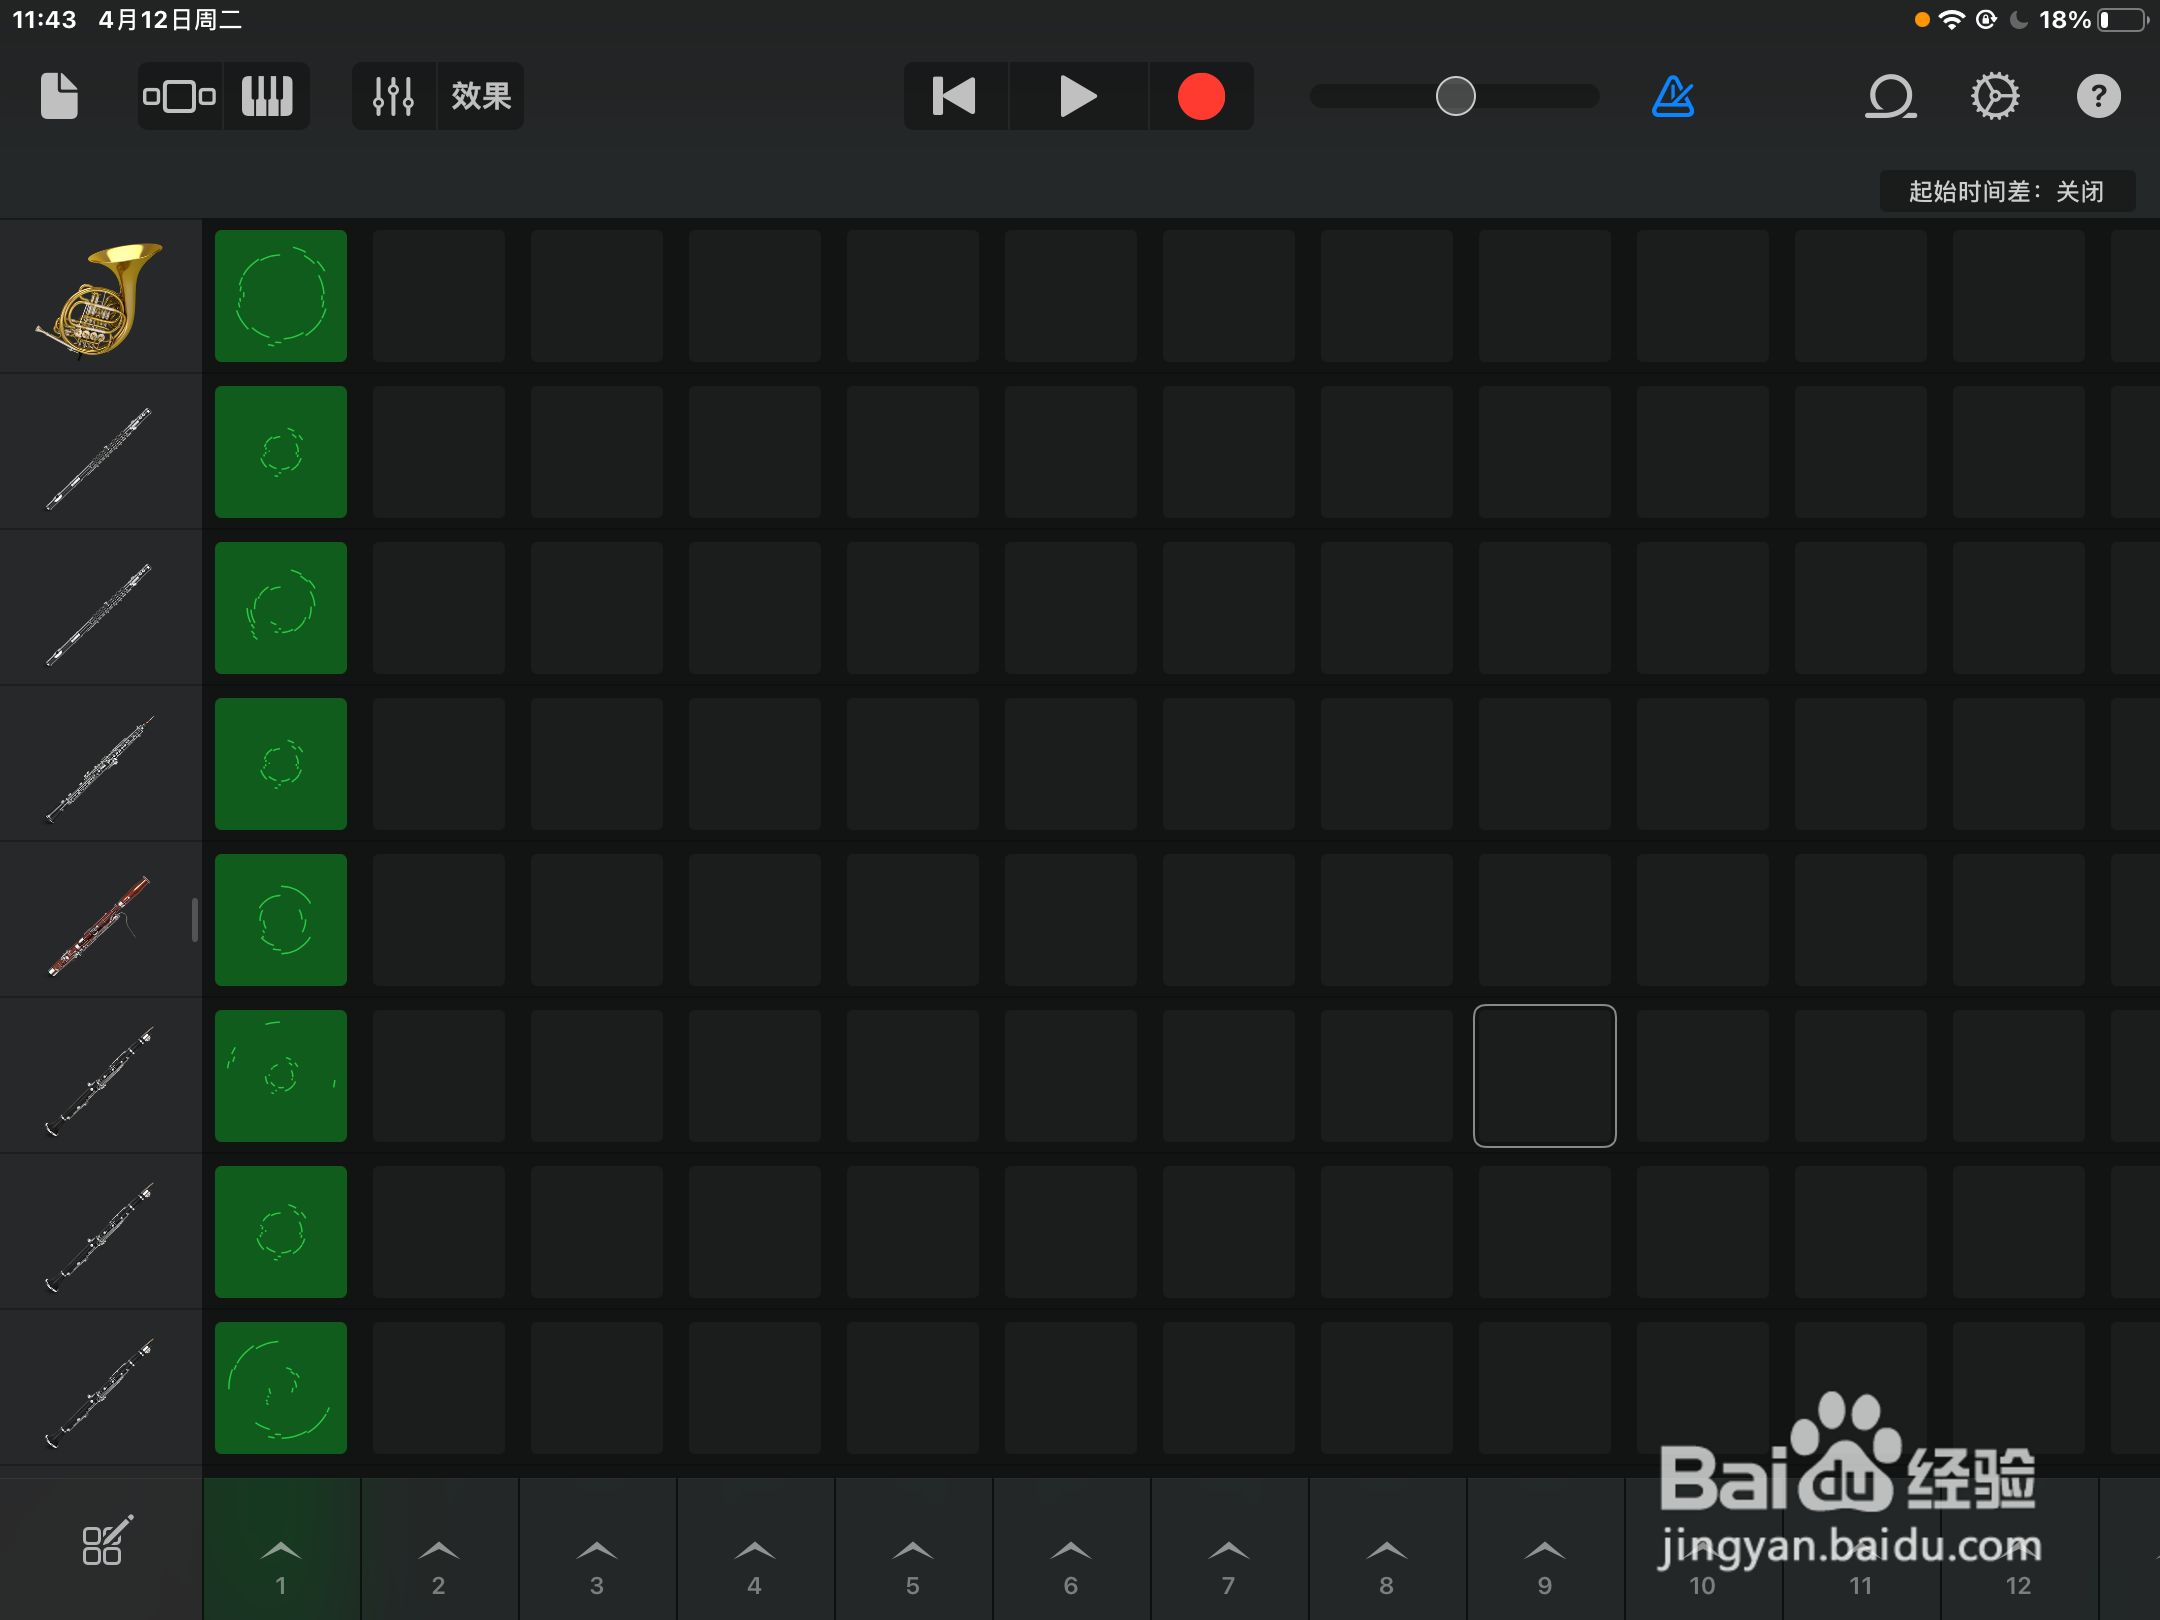
Task: Toggle cell editing mode icon
Action: pos(104,1542)
